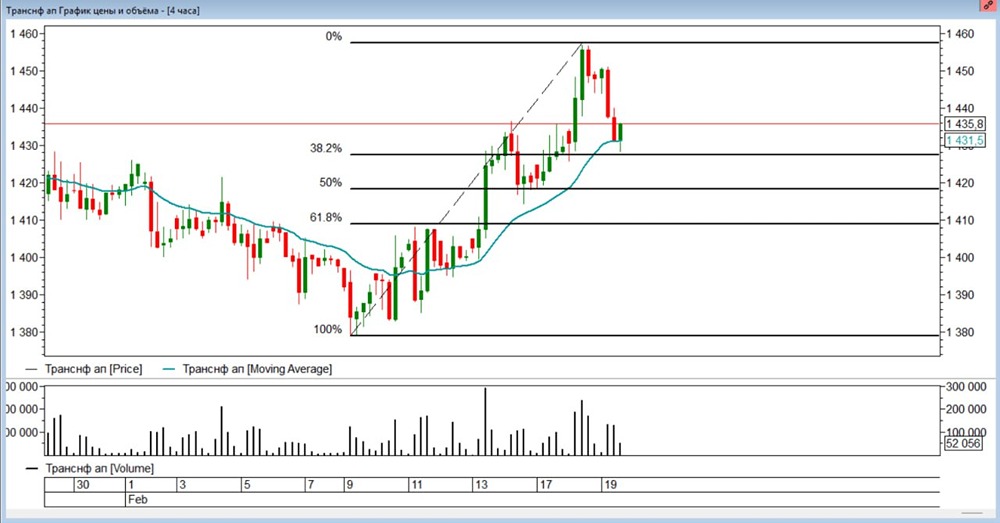Click the 1 410 label on right price axis
The height and width of the screenshot is (523, 1000).
pyautogui.click(x=960, y=221)
